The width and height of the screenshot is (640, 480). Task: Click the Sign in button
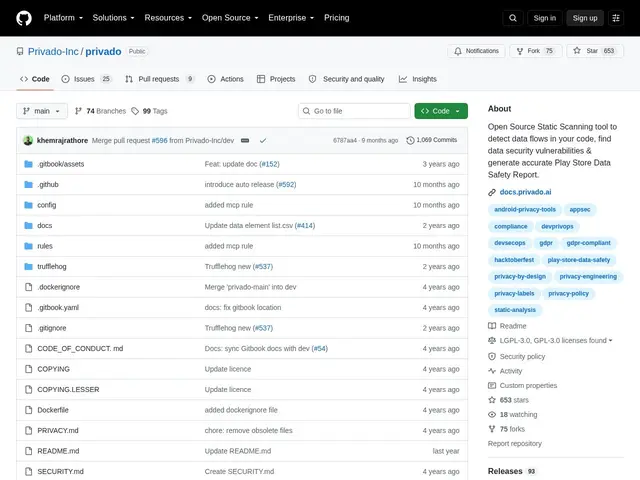544,18
